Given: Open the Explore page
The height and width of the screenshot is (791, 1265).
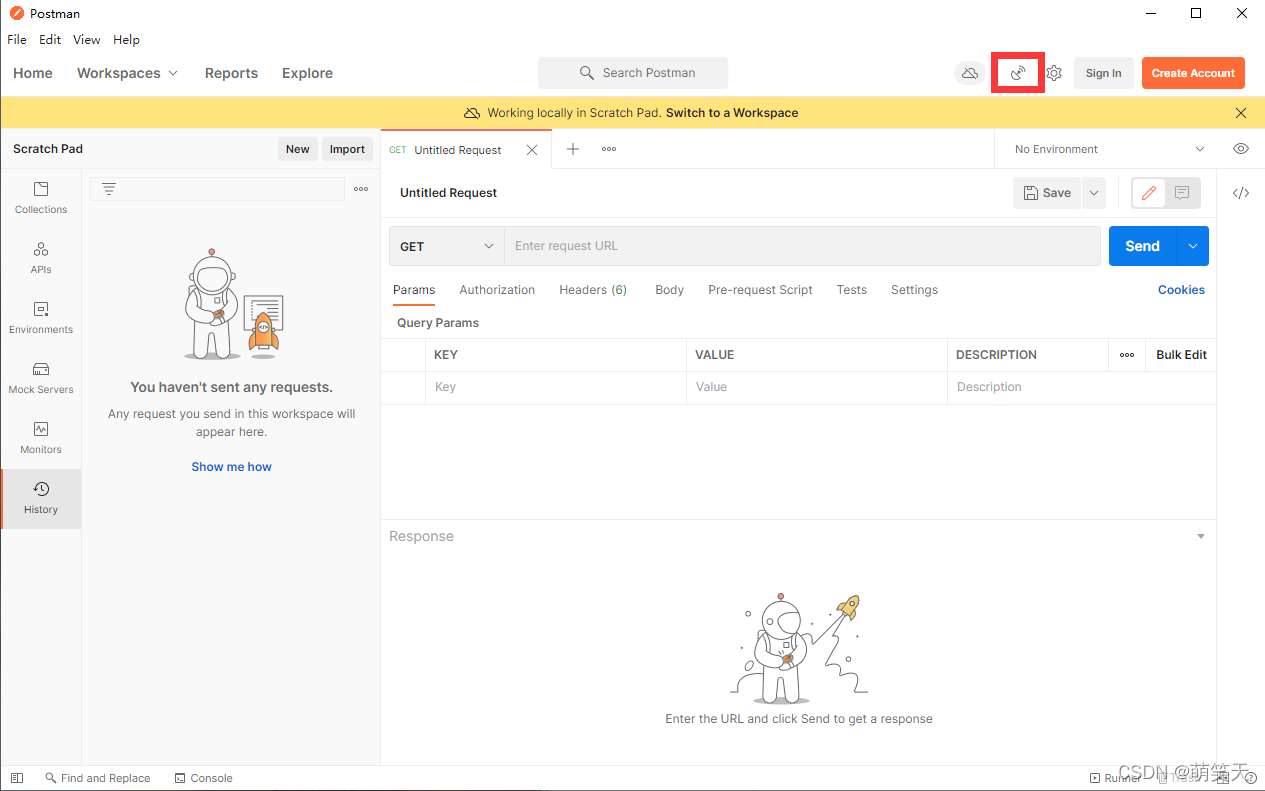Looking at the screenshot, I should tap(307, 73).
